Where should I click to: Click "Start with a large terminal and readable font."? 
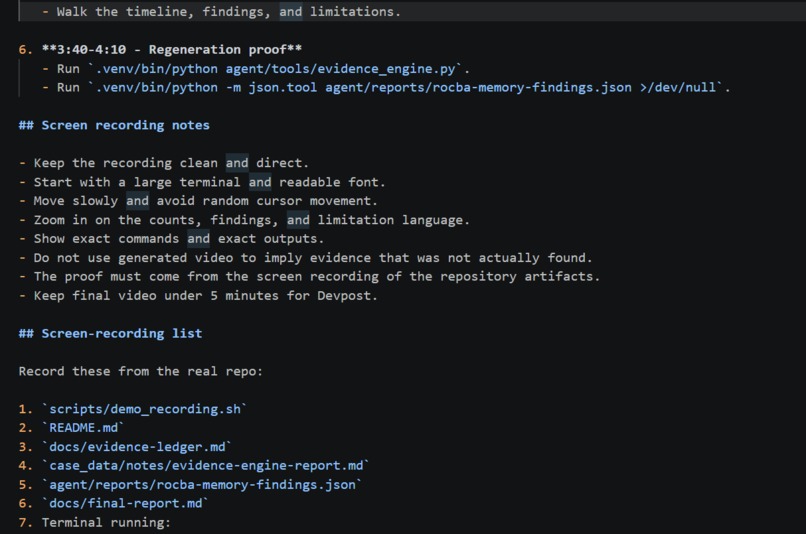tap(202, 182)
